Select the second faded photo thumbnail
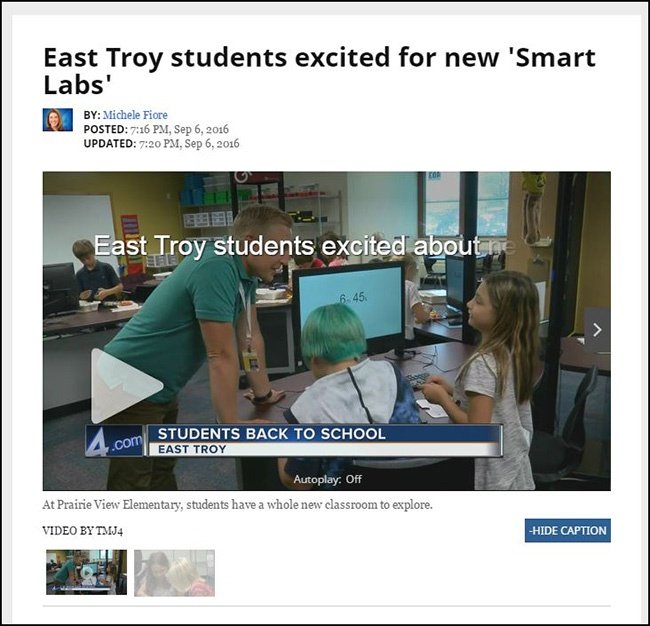 (175, 573)
